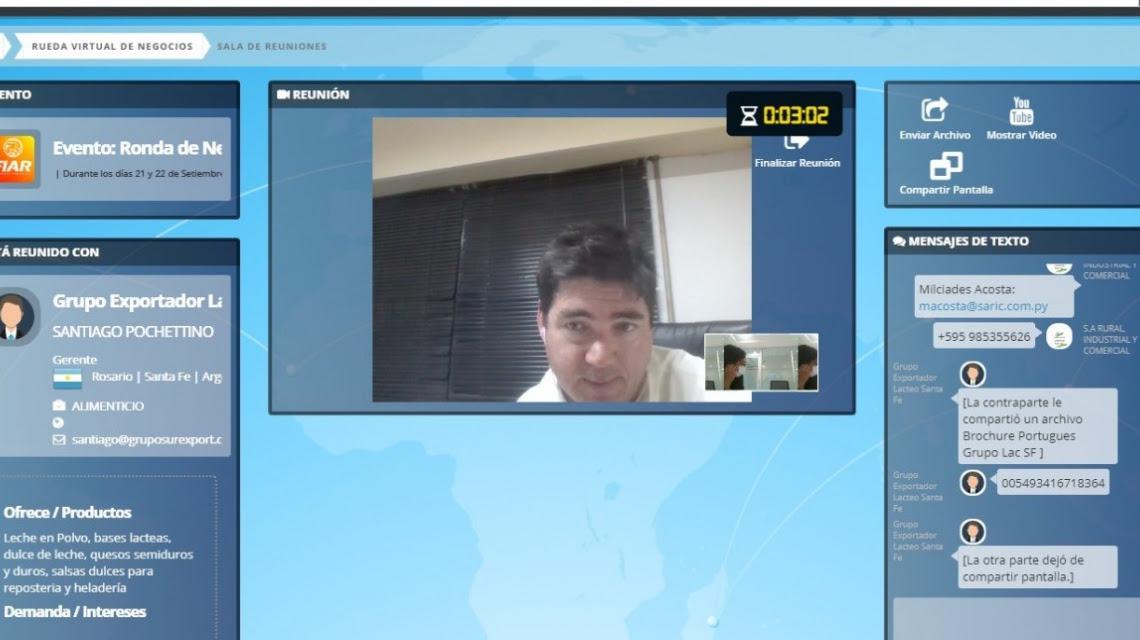Click the Grupo Exportador company name
Viewport: 1140px width, 640px height.
tap(137, 301)
